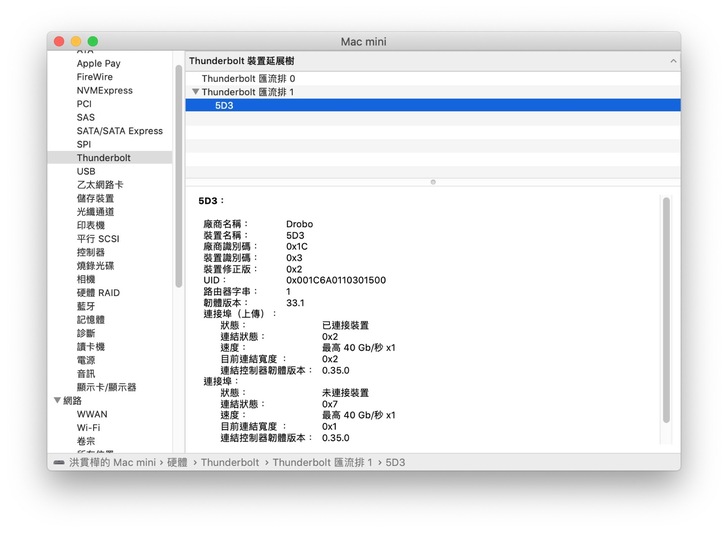Click the detail pane vertical scrollbar

point(666,310)
